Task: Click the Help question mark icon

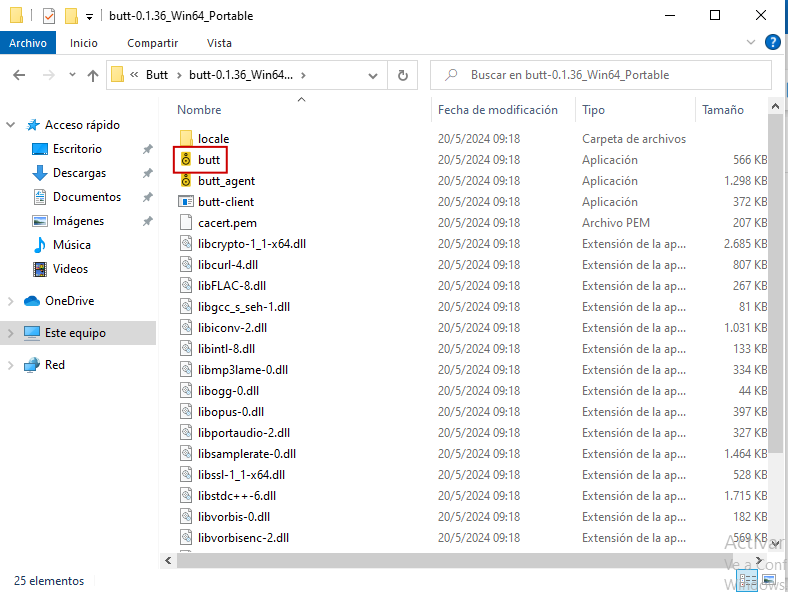Action: pos(772,42)
